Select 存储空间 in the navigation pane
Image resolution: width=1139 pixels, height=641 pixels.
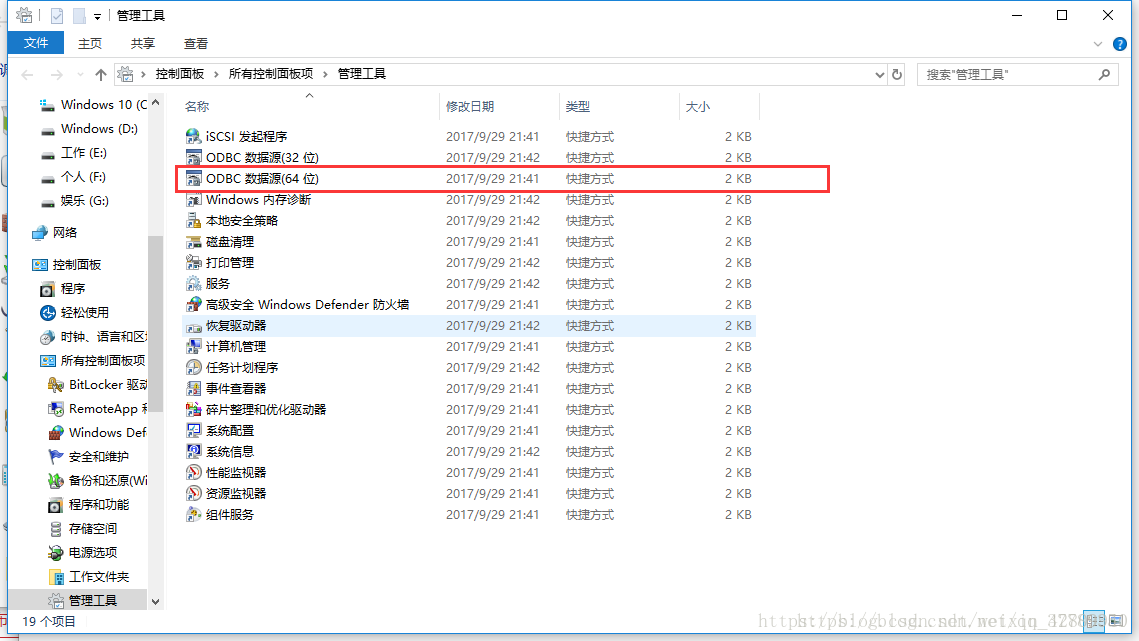[83, 528]
